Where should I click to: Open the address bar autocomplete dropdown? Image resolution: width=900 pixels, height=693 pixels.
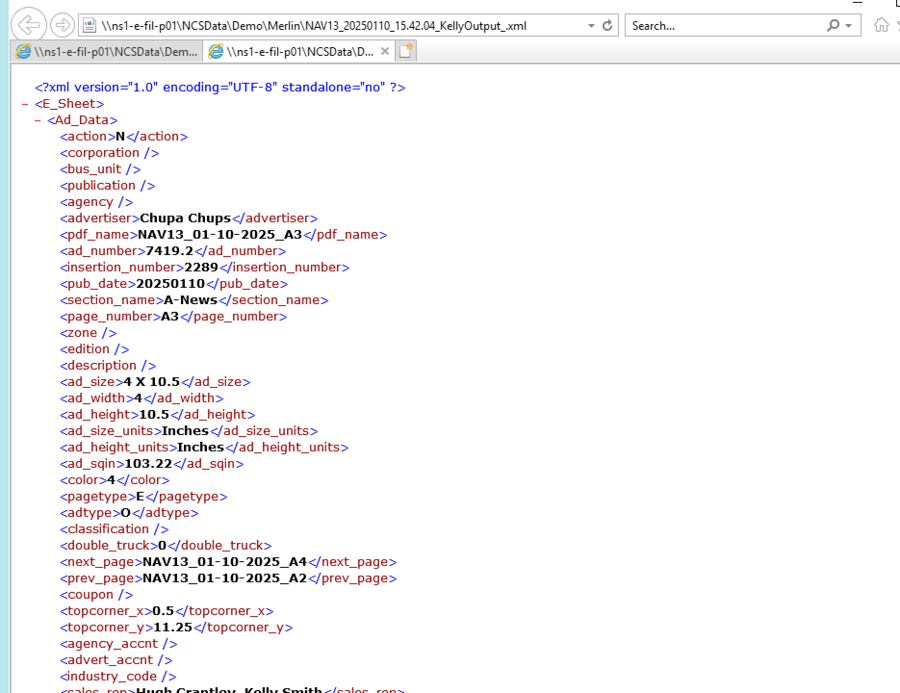pos(591,25)
